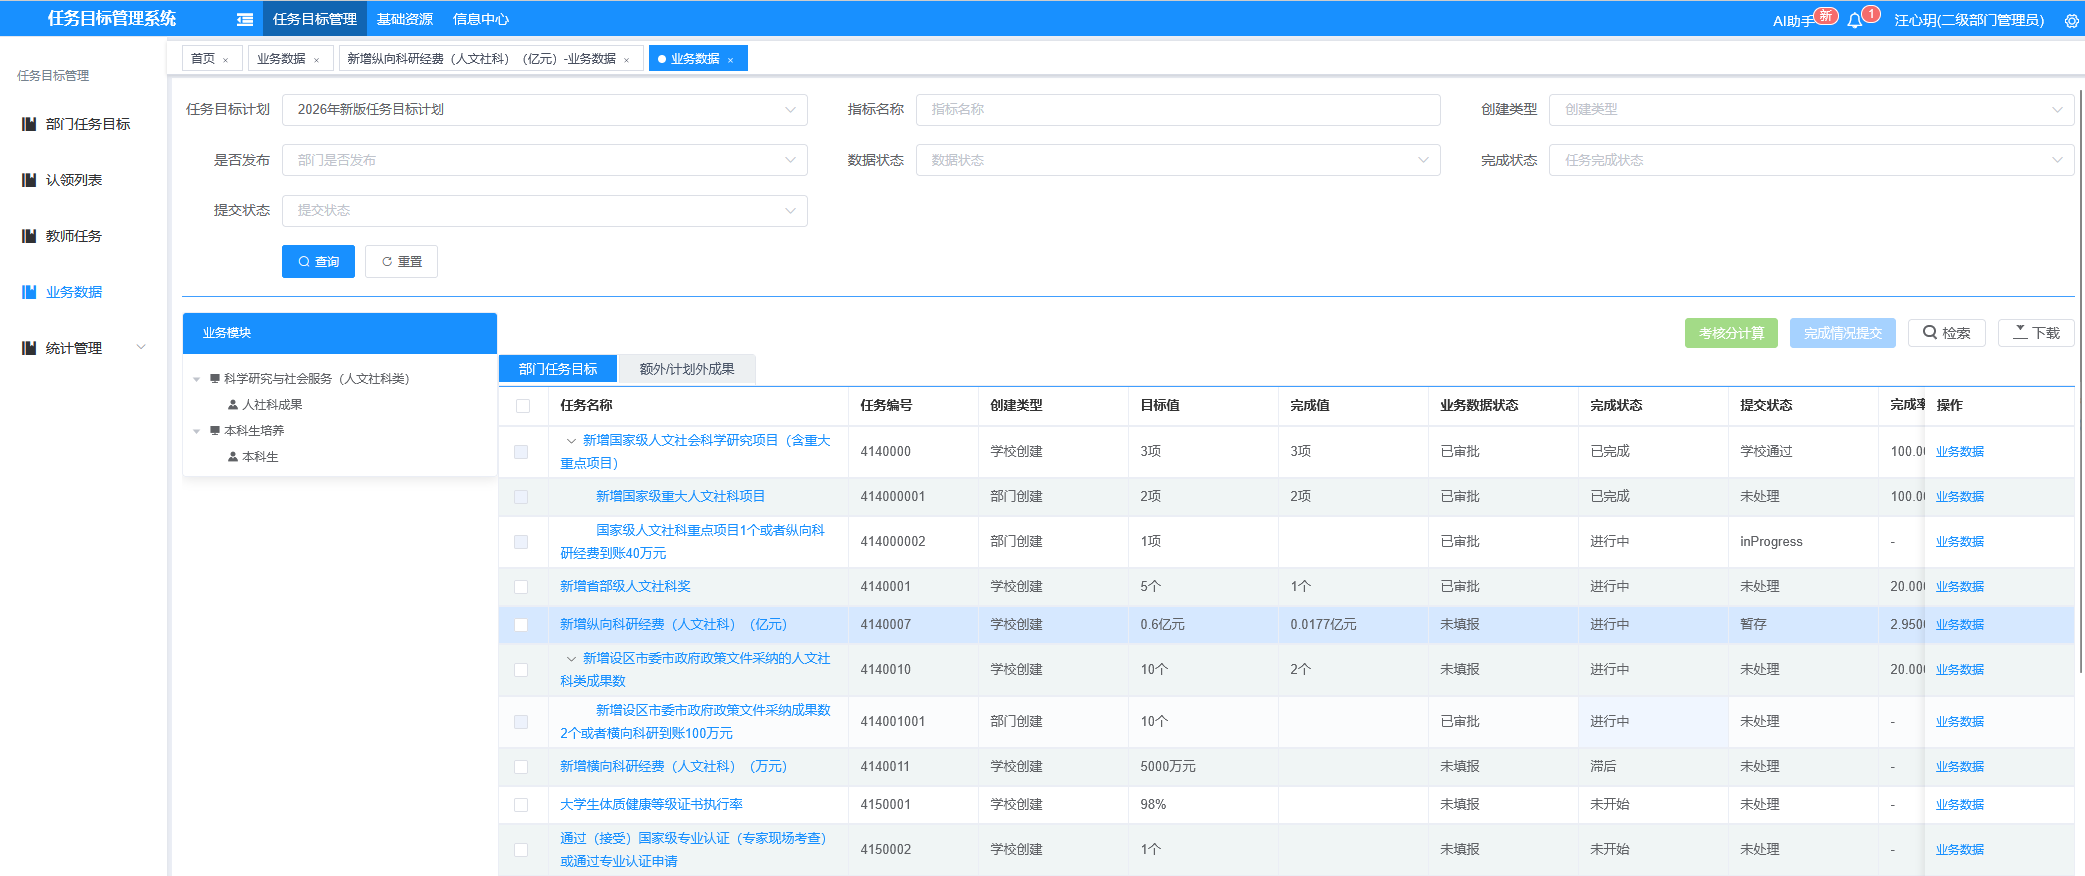Click the 查询 search button
Image resolution: width=2085 pixels, height=876 pixels.
318,262
